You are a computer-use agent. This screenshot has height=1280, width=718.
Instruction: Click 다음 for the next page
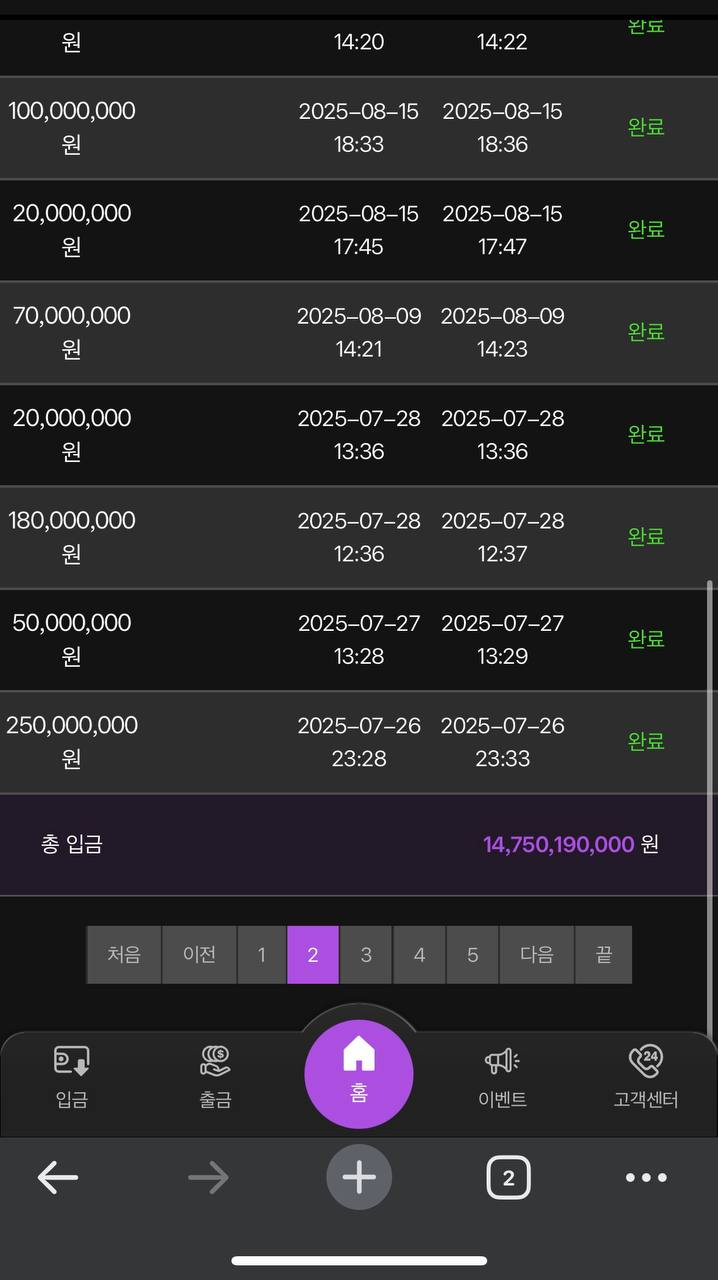tap(537, 955)
